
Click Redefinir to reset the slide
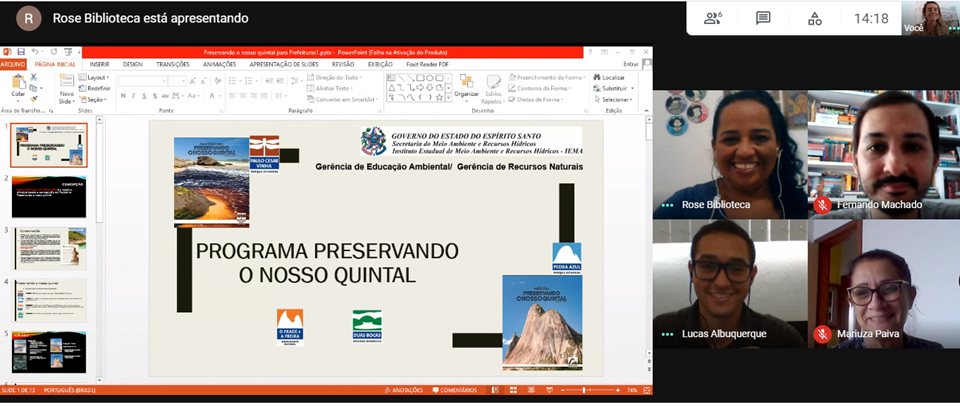97,88
